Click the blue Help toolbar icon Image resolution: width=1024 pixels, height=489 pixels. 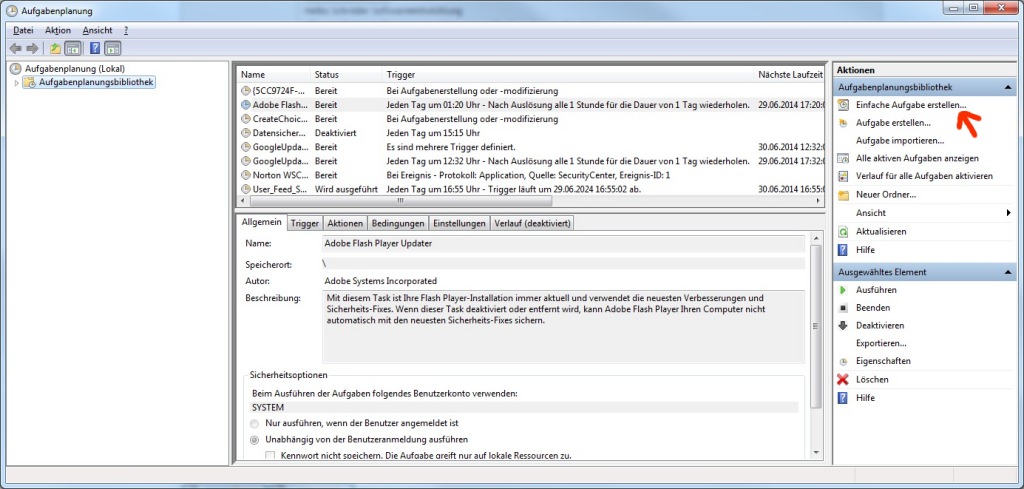pos(95,48)
